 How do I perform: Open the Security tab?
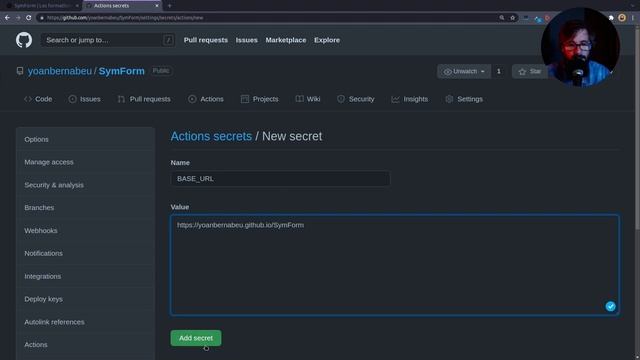click(356, 99)
